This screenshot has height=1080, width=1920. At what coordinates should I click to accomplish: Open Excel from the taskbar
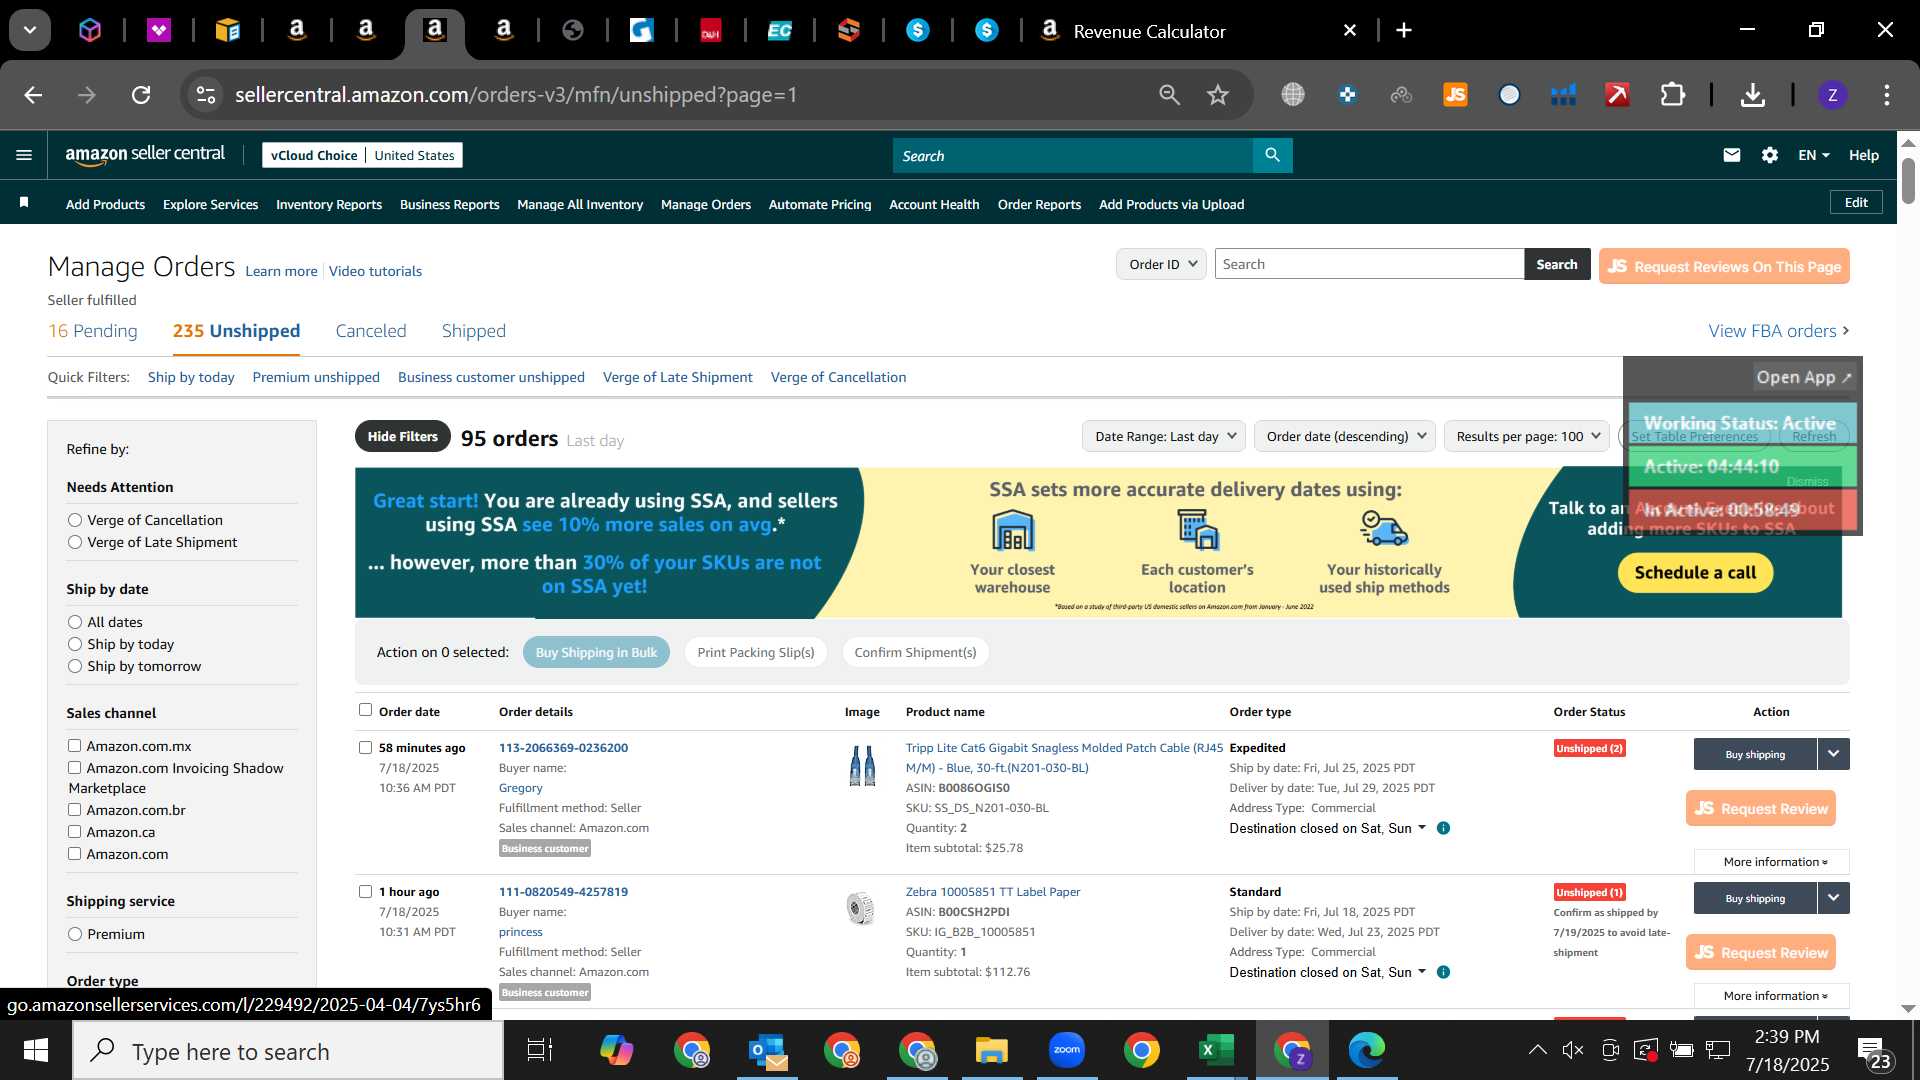[1216, 1050]
